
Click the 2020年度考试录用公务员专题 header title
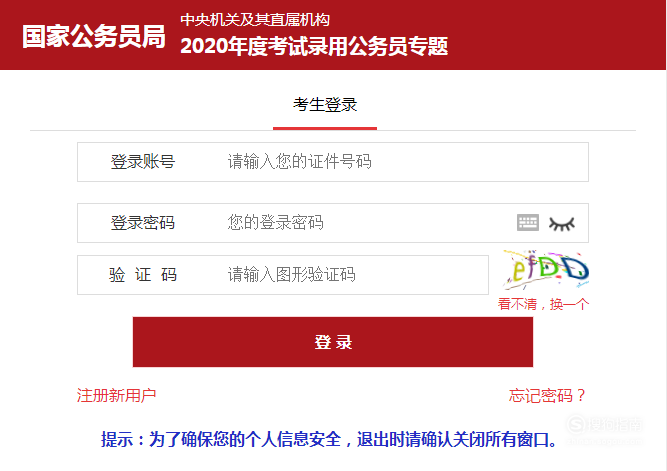tap(314, 46)
